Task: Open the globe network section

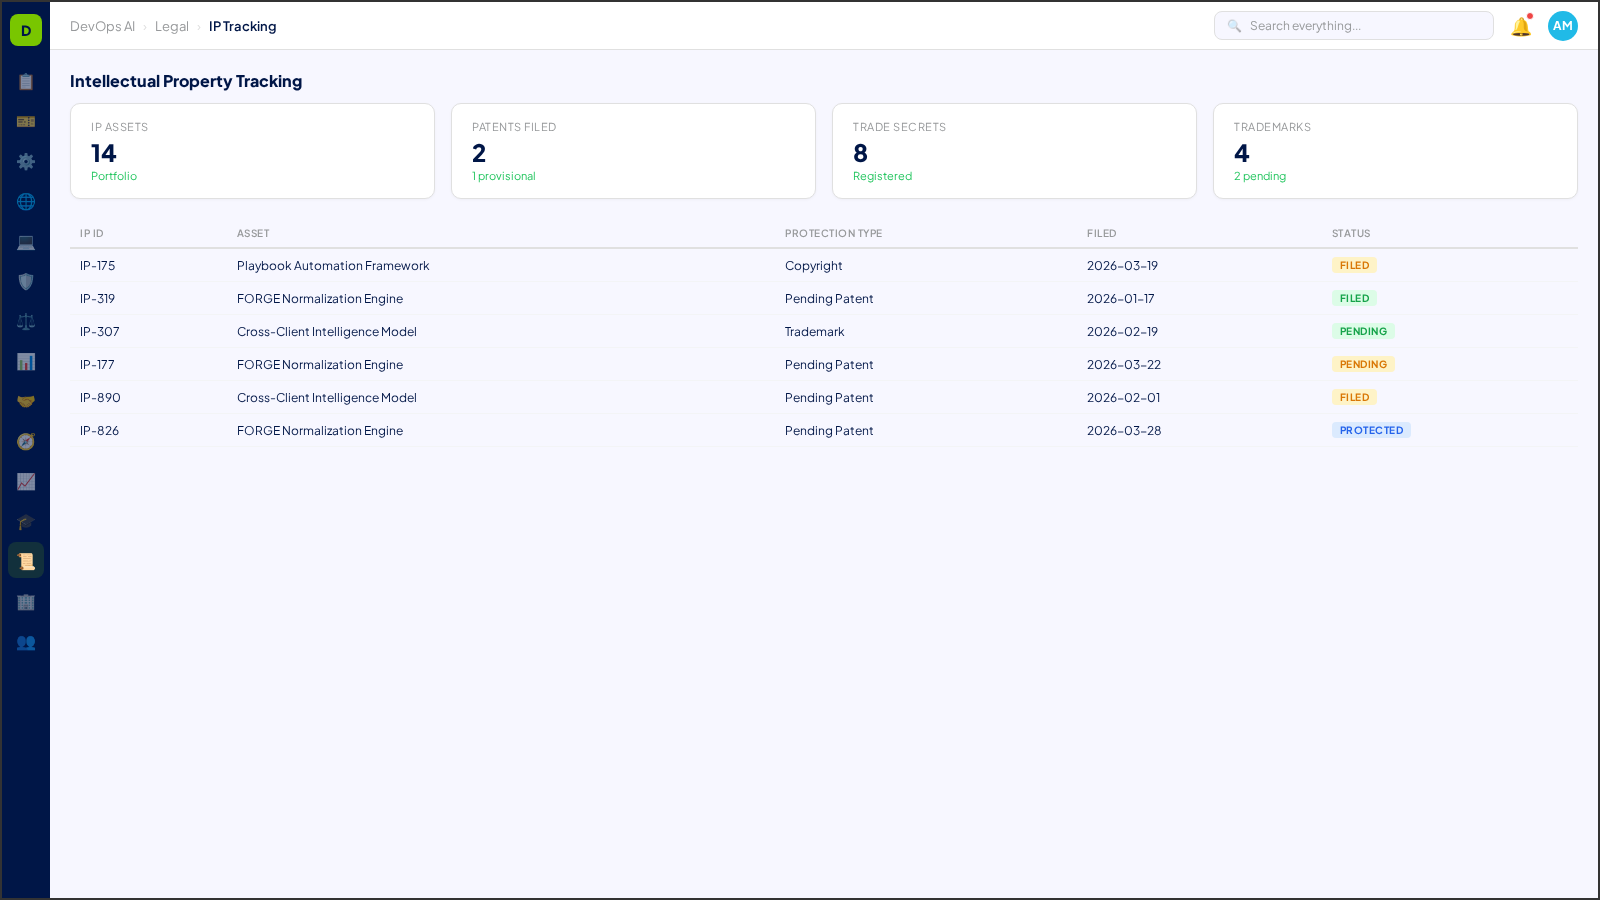Action: click(x=26, y=202)
